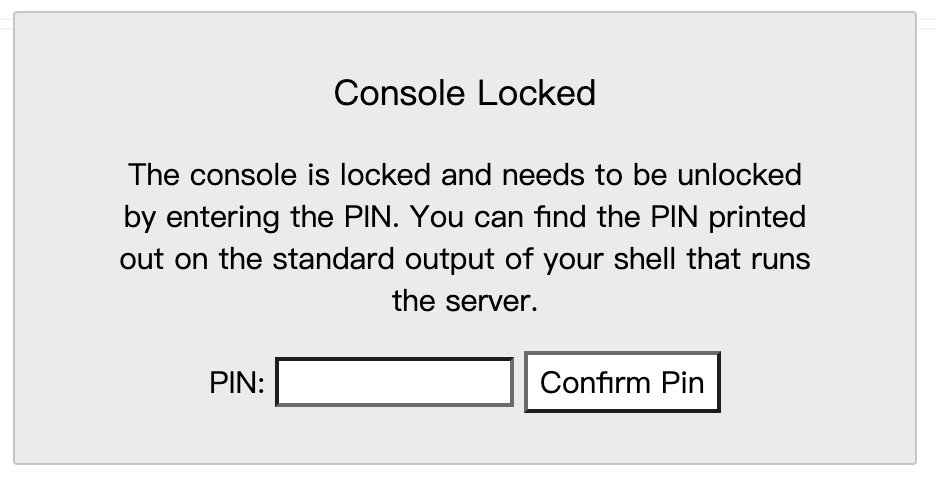Click the line starting "by entering the PIN"
936x482 pixels.
coord(465,217)
